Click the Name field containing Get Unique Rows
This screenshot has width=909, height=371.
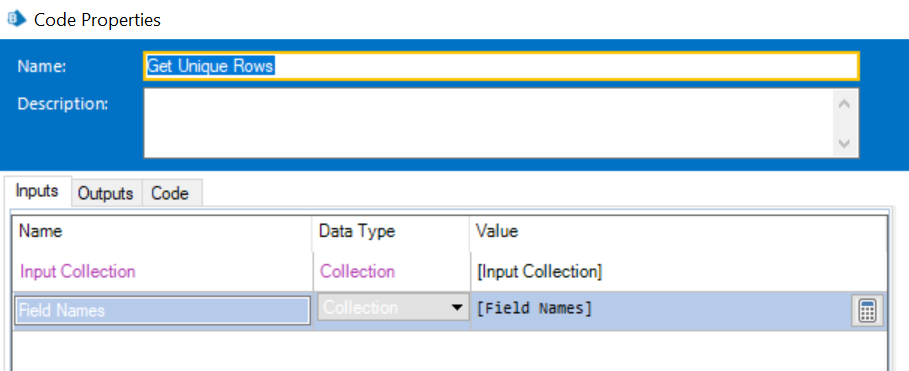click(501, 66)
